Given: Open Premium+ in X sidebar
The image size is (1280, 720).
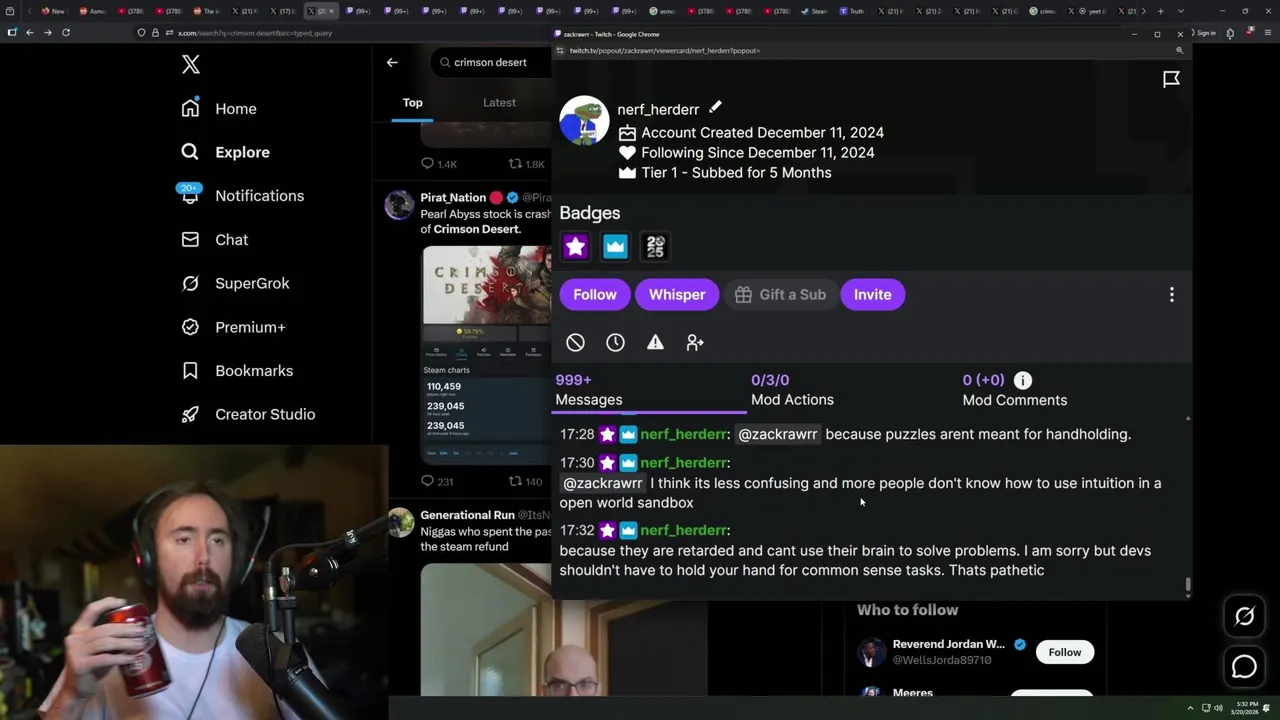Looking at the screenshot, I should pyautogui.click(x=250, y=327).
